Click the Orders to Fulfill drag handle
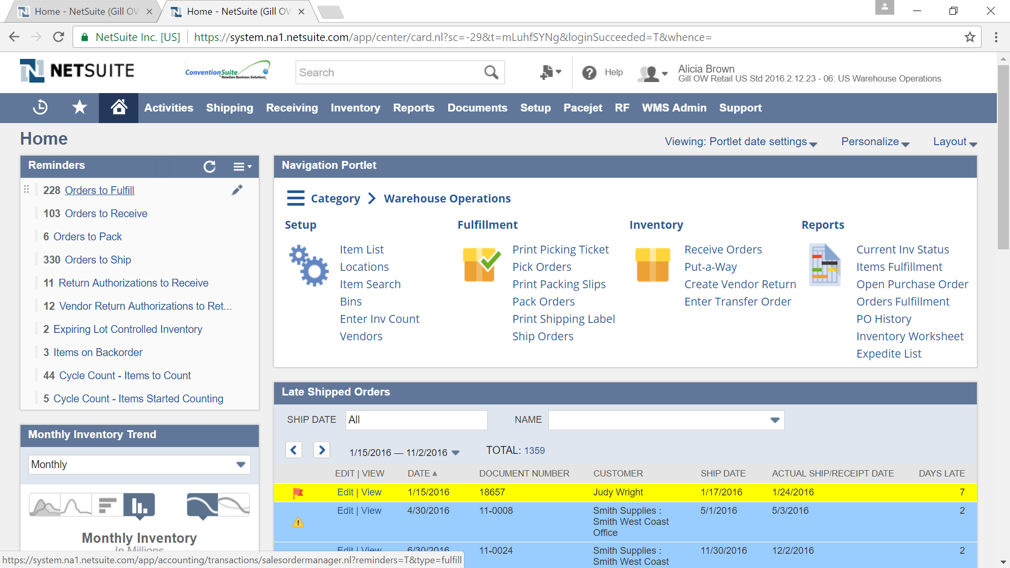This screenshot has width=1010, height=568. click(x=26, y=189)
